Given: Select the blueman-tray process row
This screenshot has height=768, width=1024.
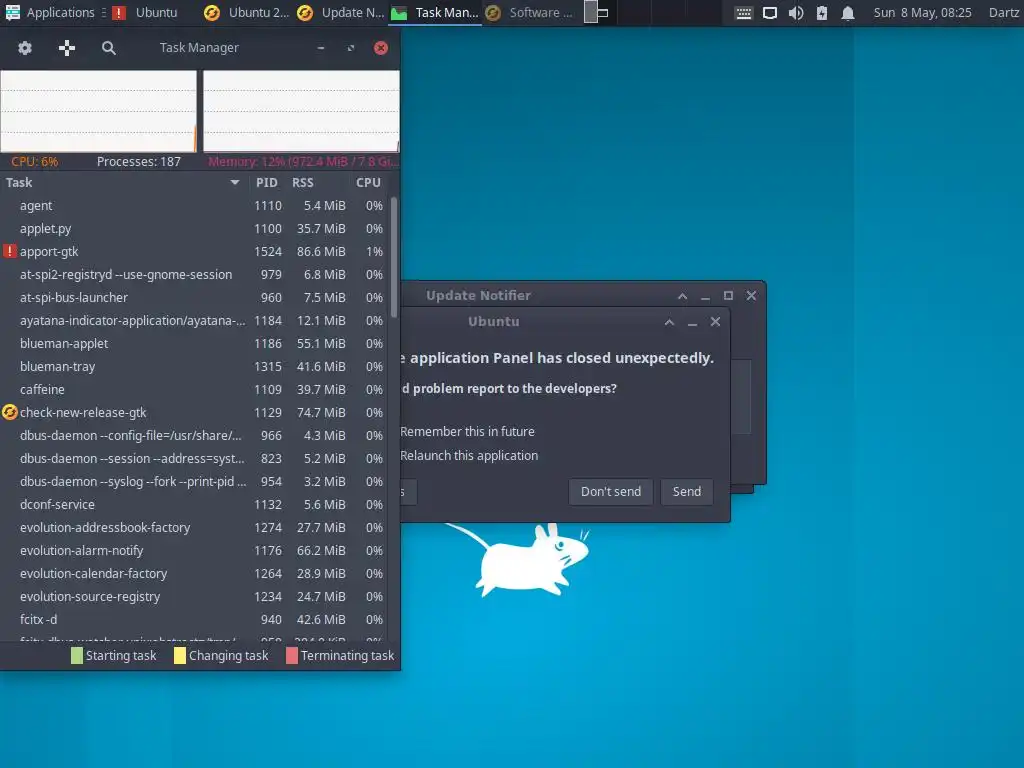Looking at the screenshot, I should pos(194,366).
